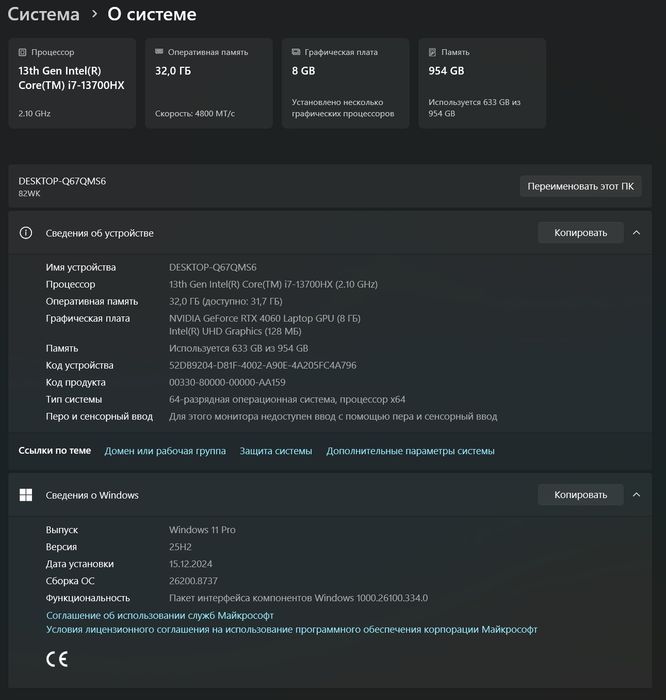Click the RAM icon in the Оперативная память card
The width and height of the screenshot is (666, 700).
click(x=159, y=52)
